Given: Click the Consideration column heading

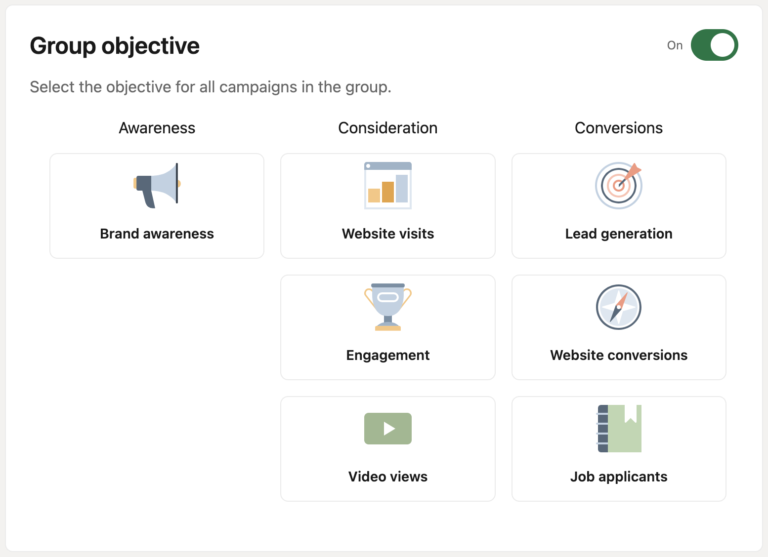Looking at the screenshot, I should (x=388, y=128).
